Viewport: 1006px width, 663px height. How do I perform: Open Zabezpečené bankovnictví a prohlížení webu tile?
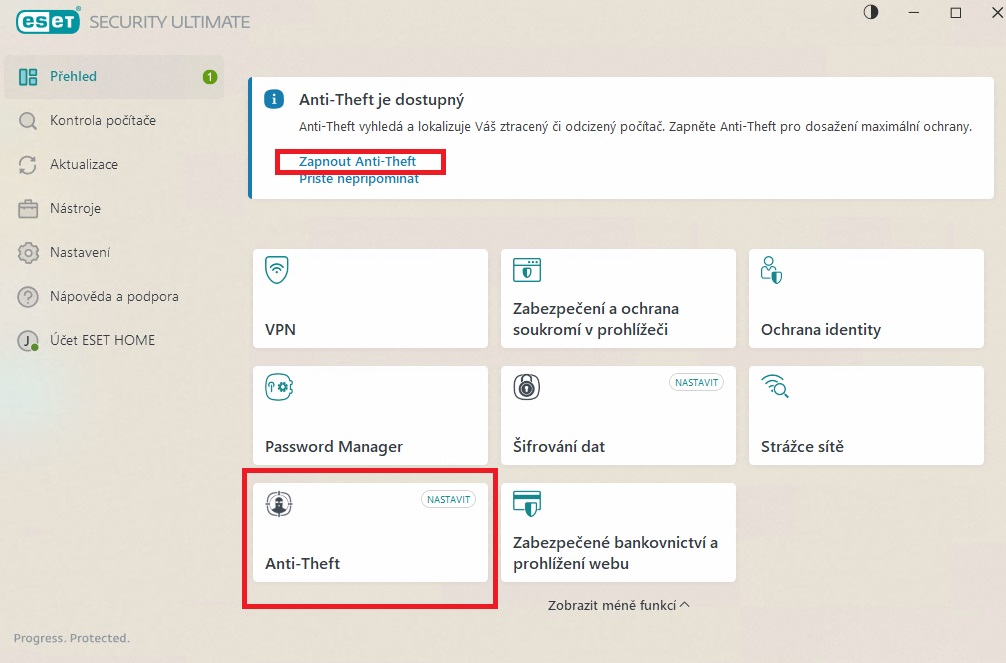pyautogui.click(x=618, y=533)
